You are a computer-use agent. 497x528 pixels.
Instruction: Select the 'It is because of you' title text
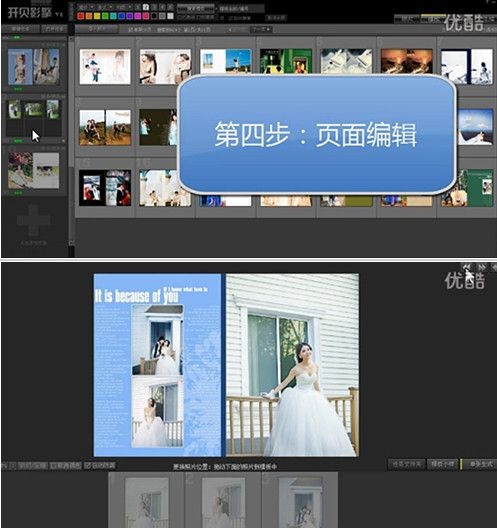tap(137, 296)
